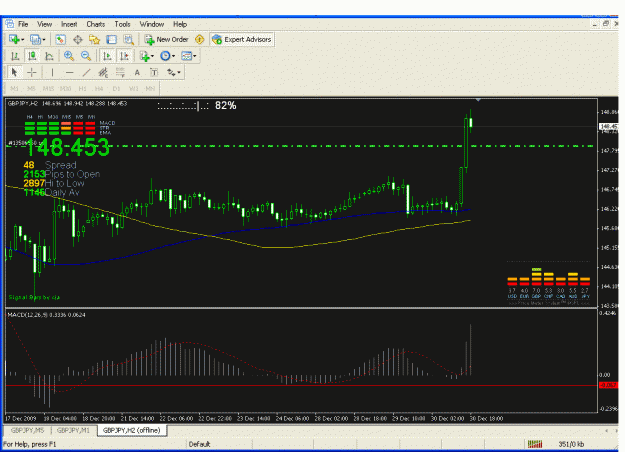Screen dimensions: 625x452
Task: Select the M15 timeframe button
Action: (48, 88)
